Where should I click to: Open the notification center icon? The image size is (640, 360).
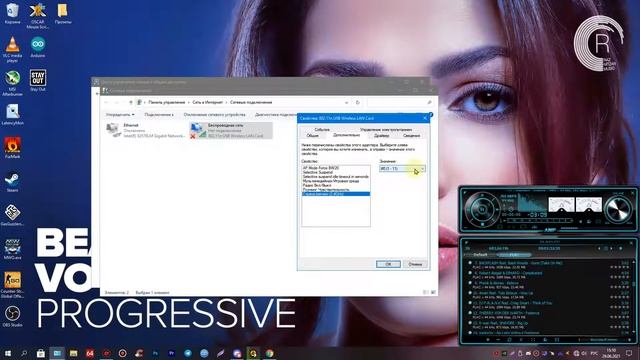(629, 353)
